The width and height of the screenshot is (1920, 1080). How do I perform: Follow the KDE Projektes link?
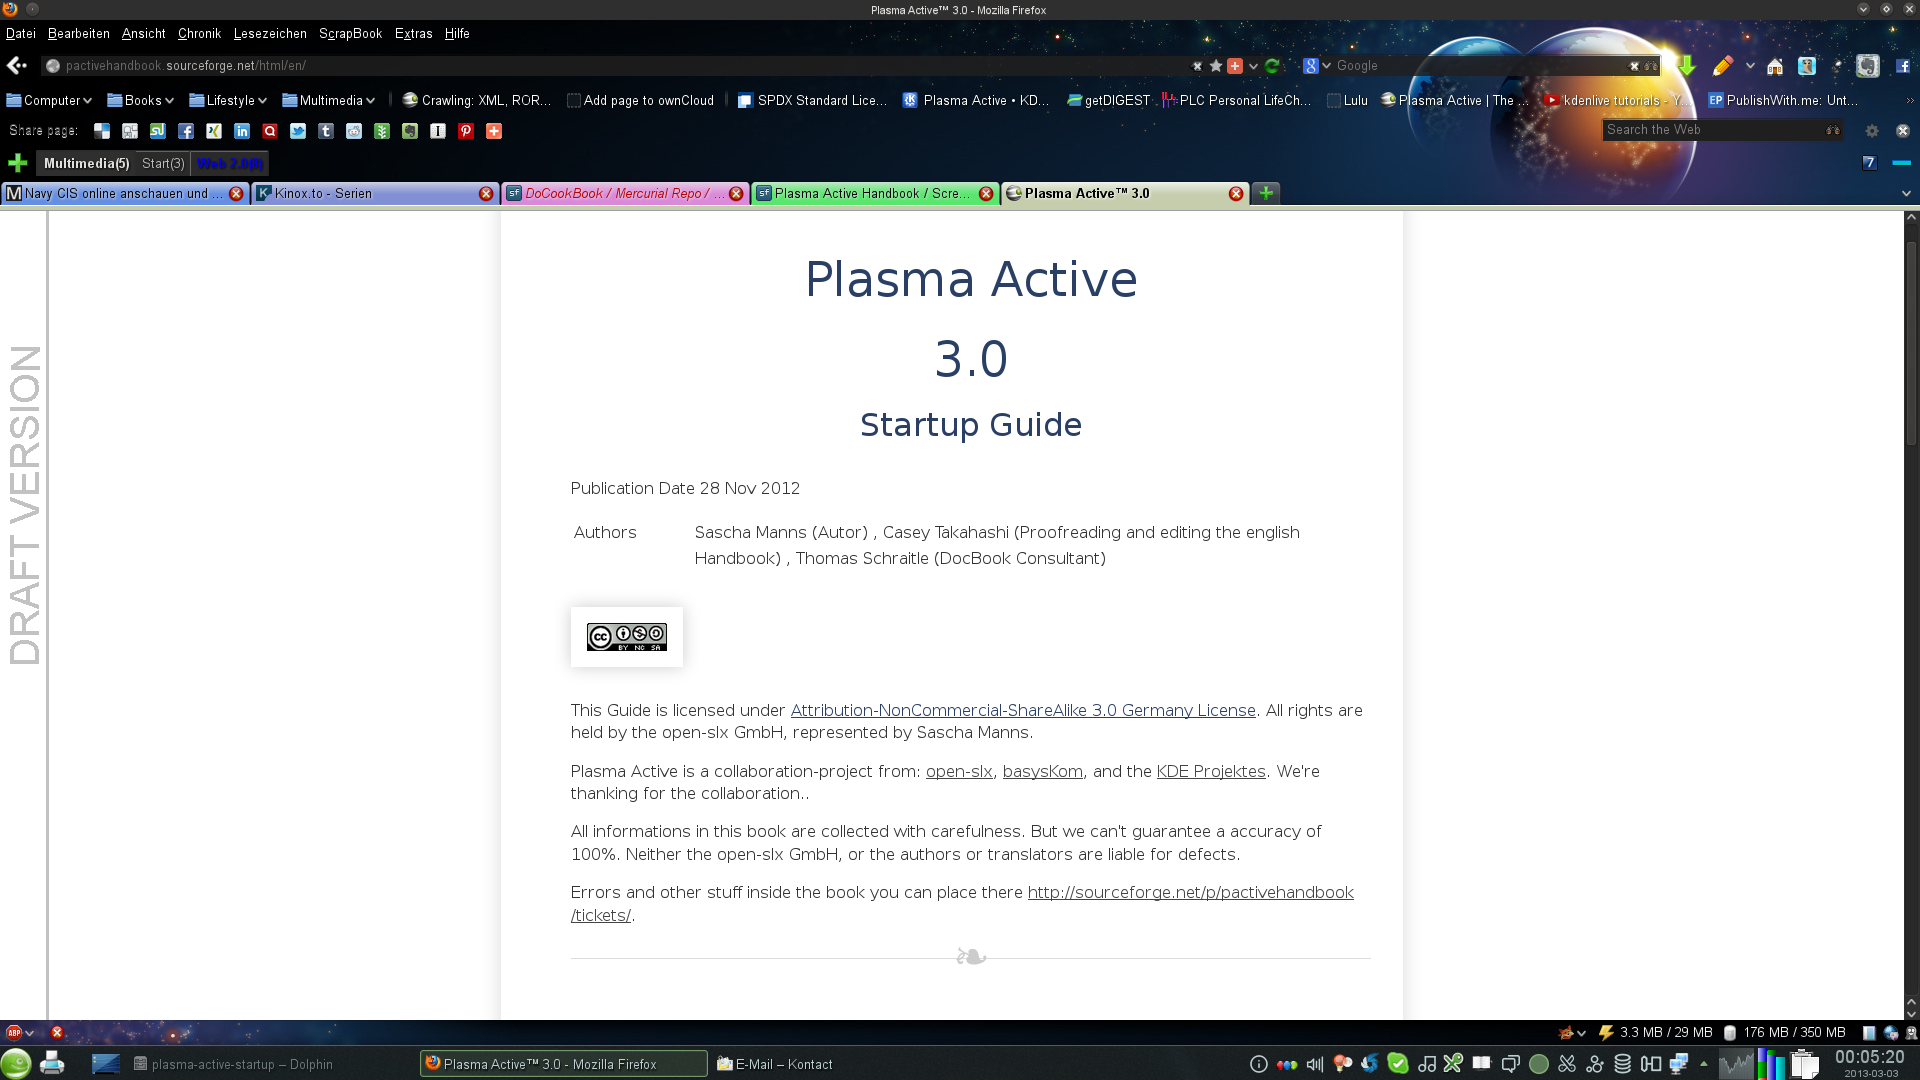pos(1210,771)
